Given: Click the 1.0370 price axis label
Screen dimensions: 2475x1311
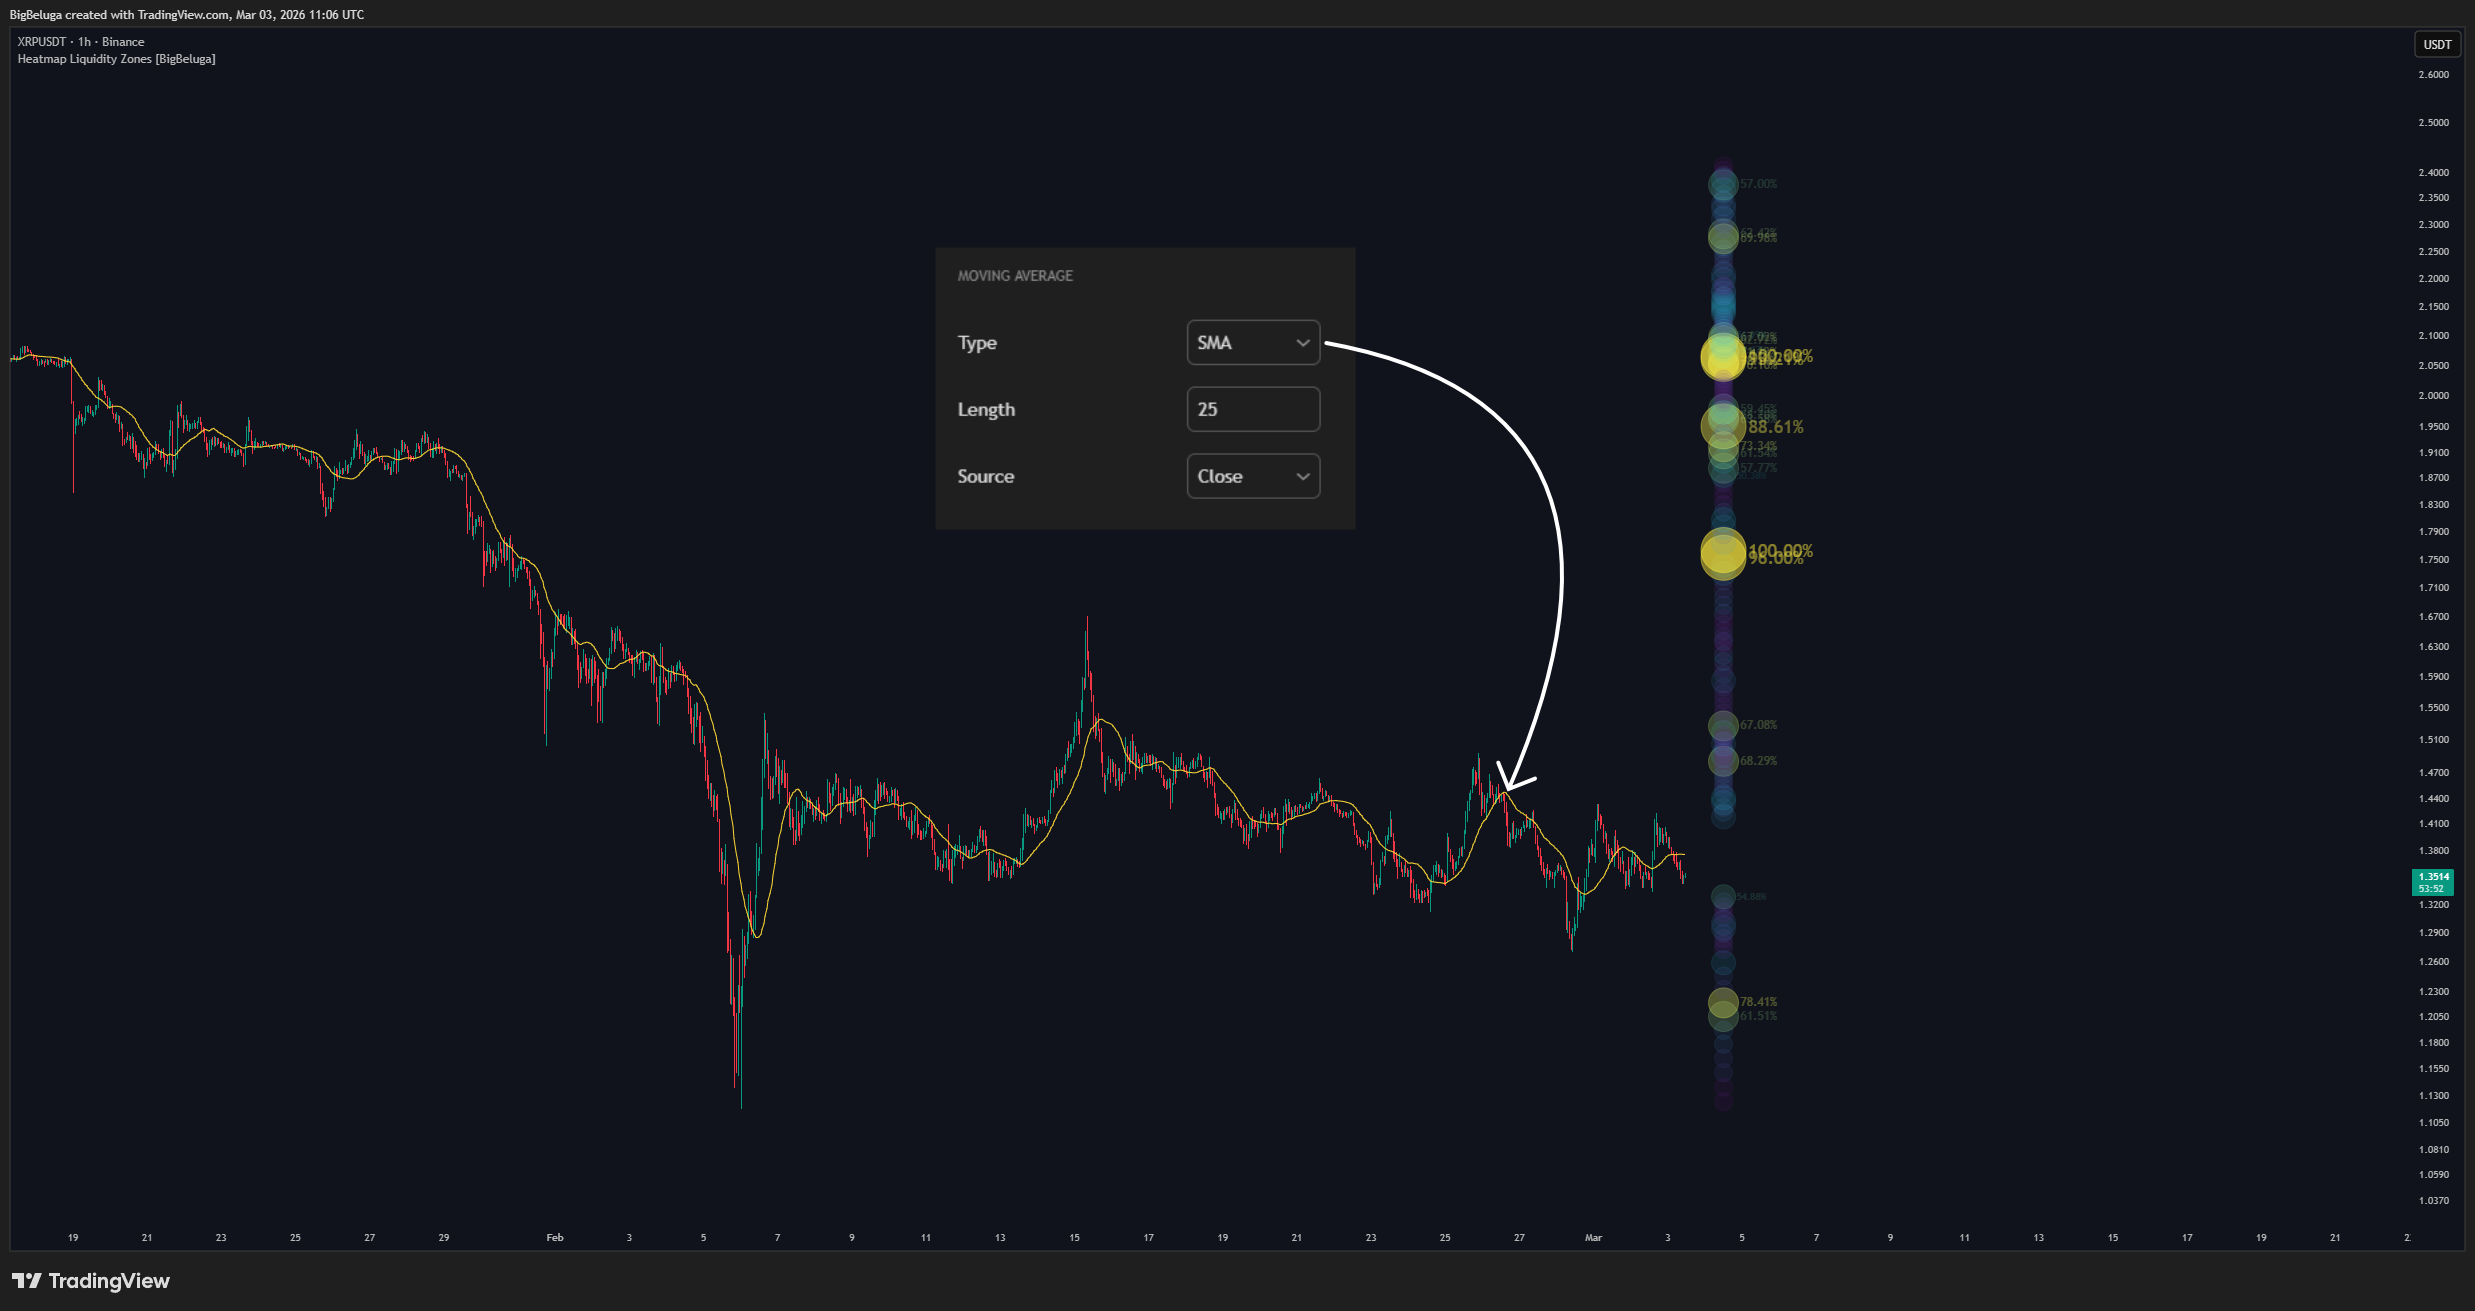Looking at the screenshot, I should 2434,1201.
